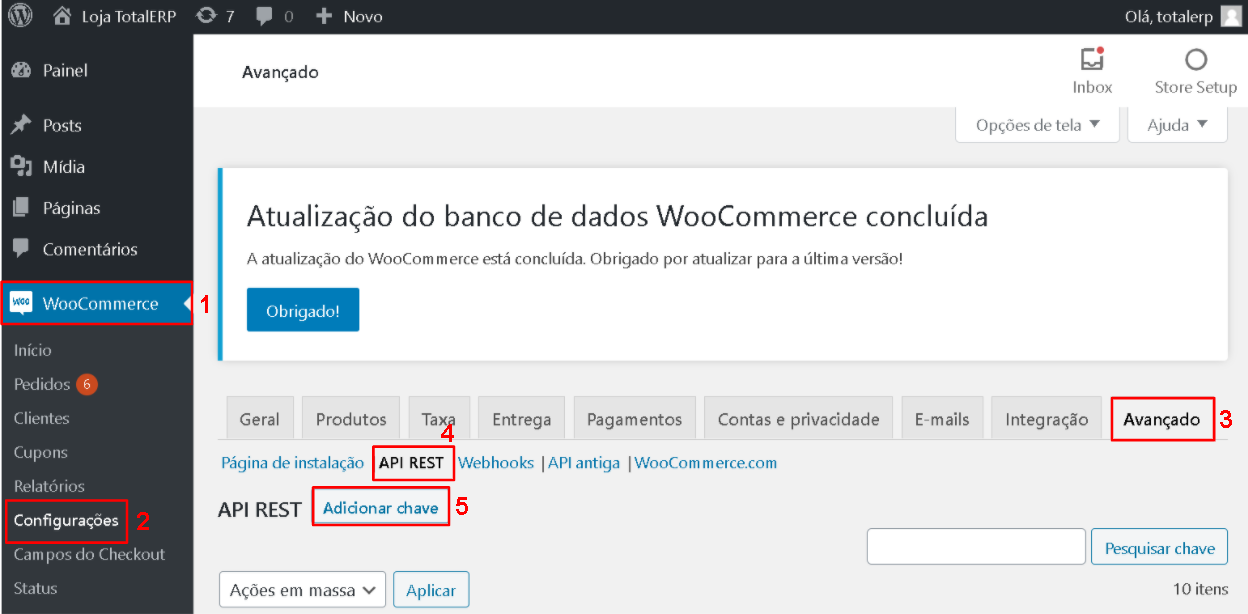Click the 10 itens count text
The height and width of the screenshot is (614, 1248).
tap(1200, 590)
